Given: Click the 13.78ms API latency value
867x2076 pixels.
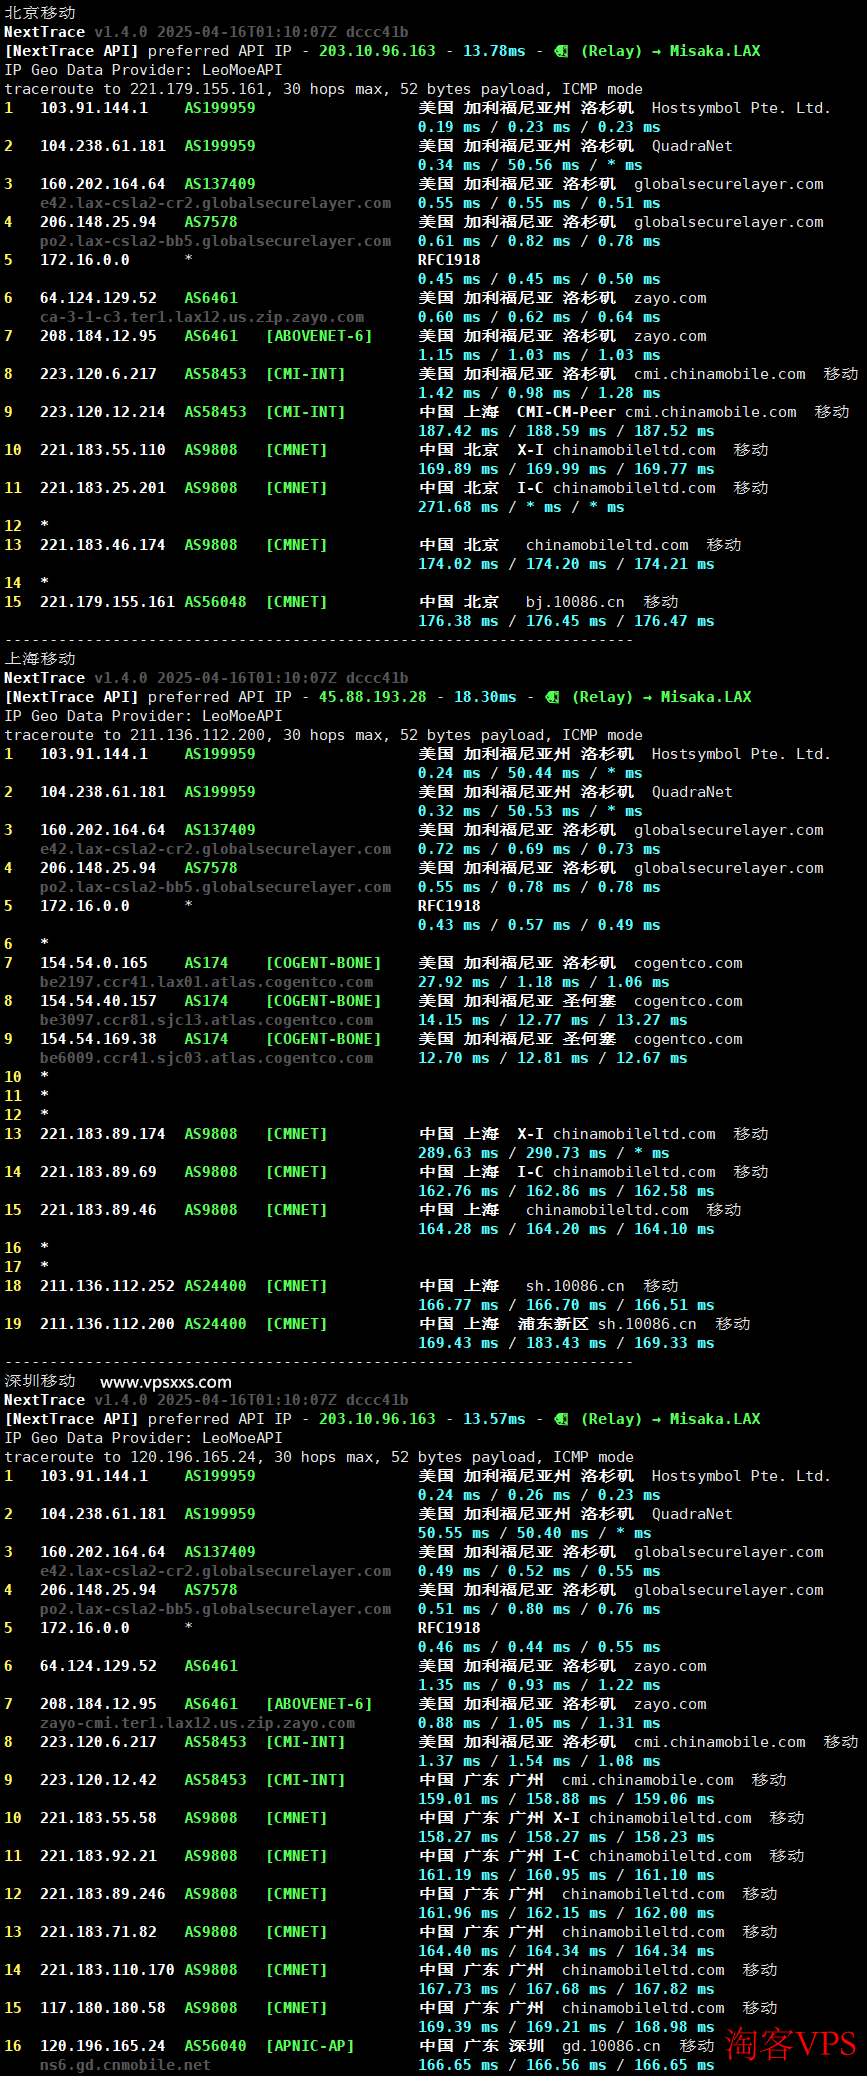Looking at the screenshot, I should 494,50.
